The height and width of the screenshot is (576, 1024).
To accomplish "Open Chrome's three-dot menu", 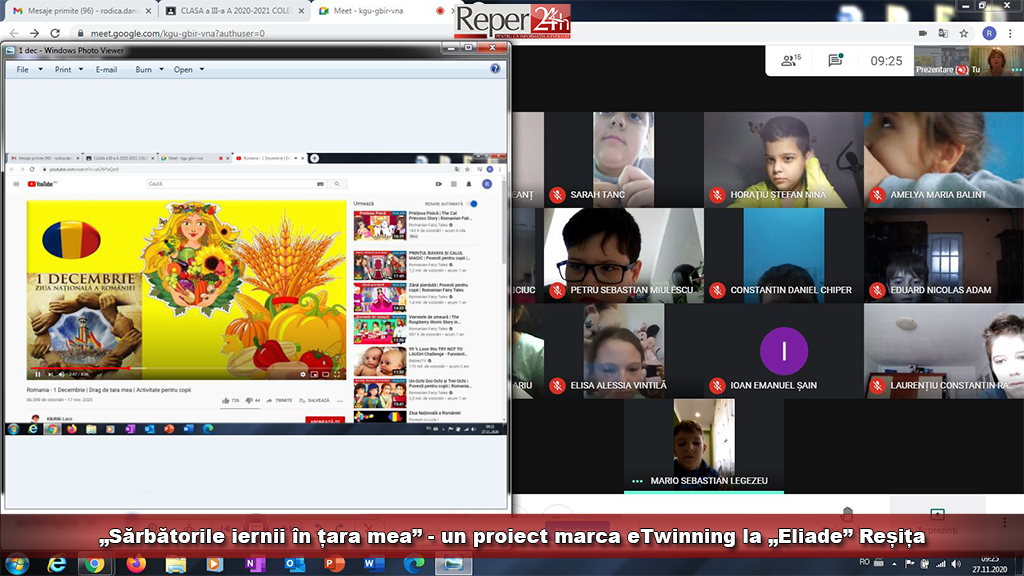I will click(1011, 33).
